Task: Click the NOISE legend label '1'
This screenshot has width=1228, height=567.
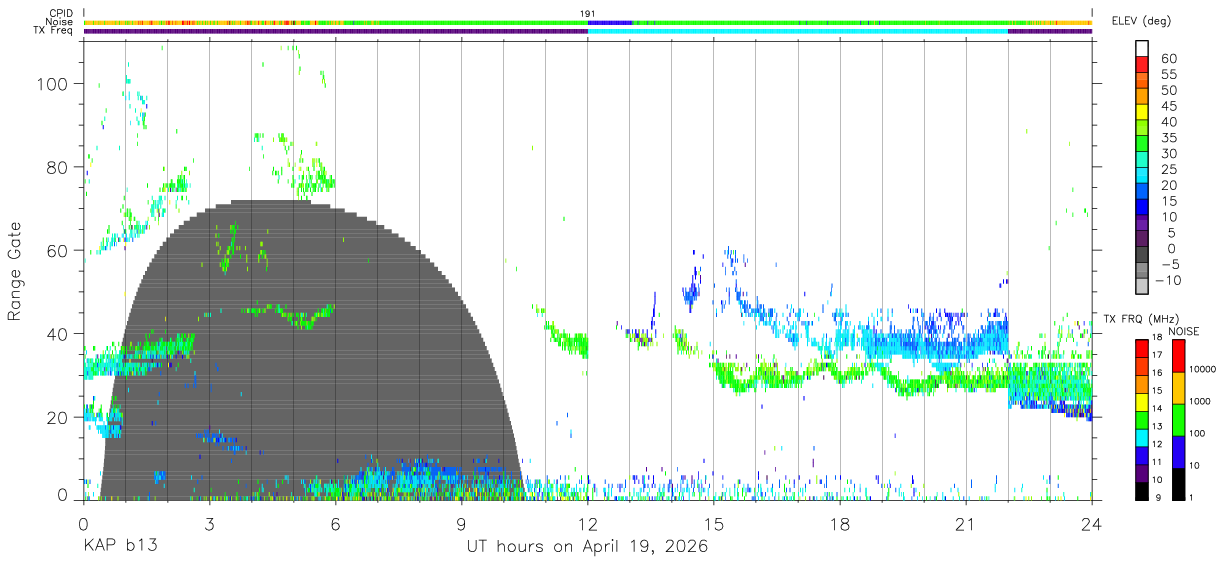Action: 1189,497
